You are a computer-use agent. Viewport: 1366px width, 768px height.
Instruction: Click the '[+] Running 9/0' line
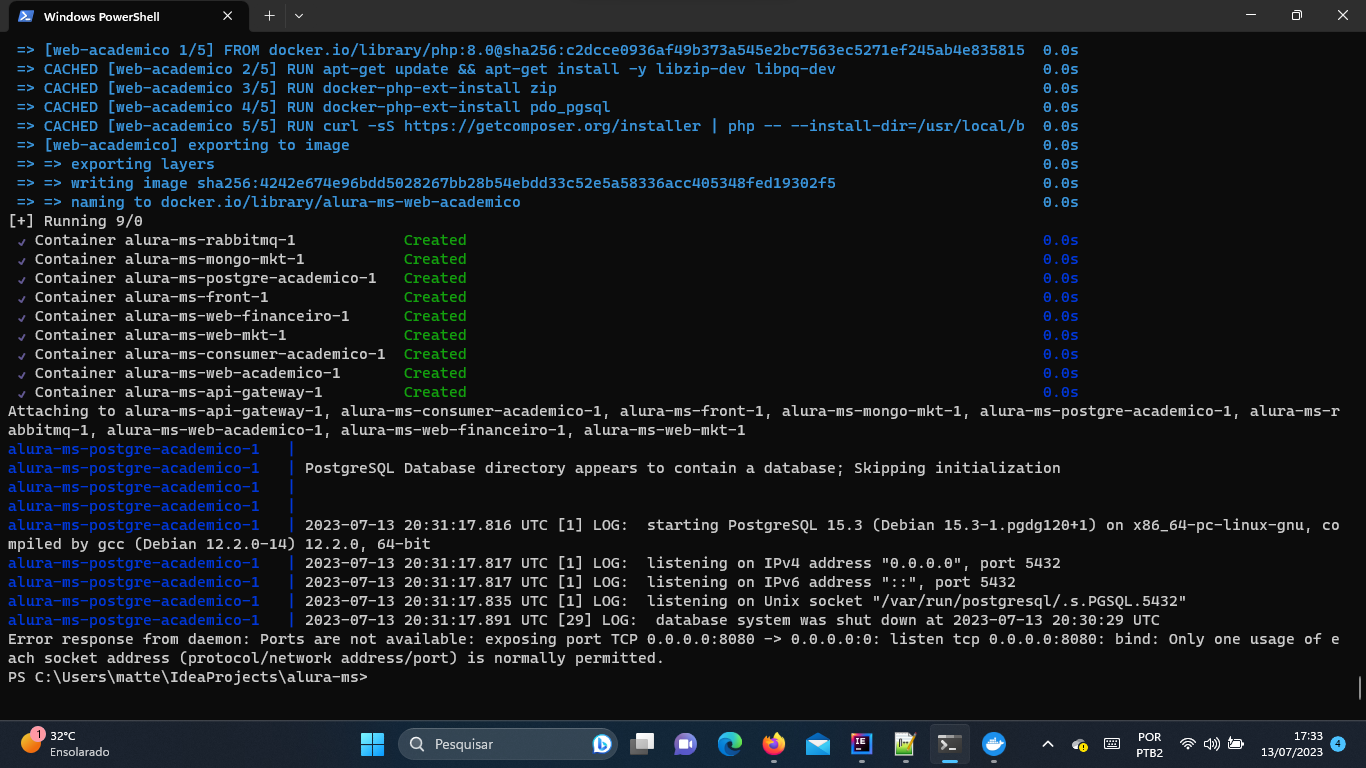(75, 221)
